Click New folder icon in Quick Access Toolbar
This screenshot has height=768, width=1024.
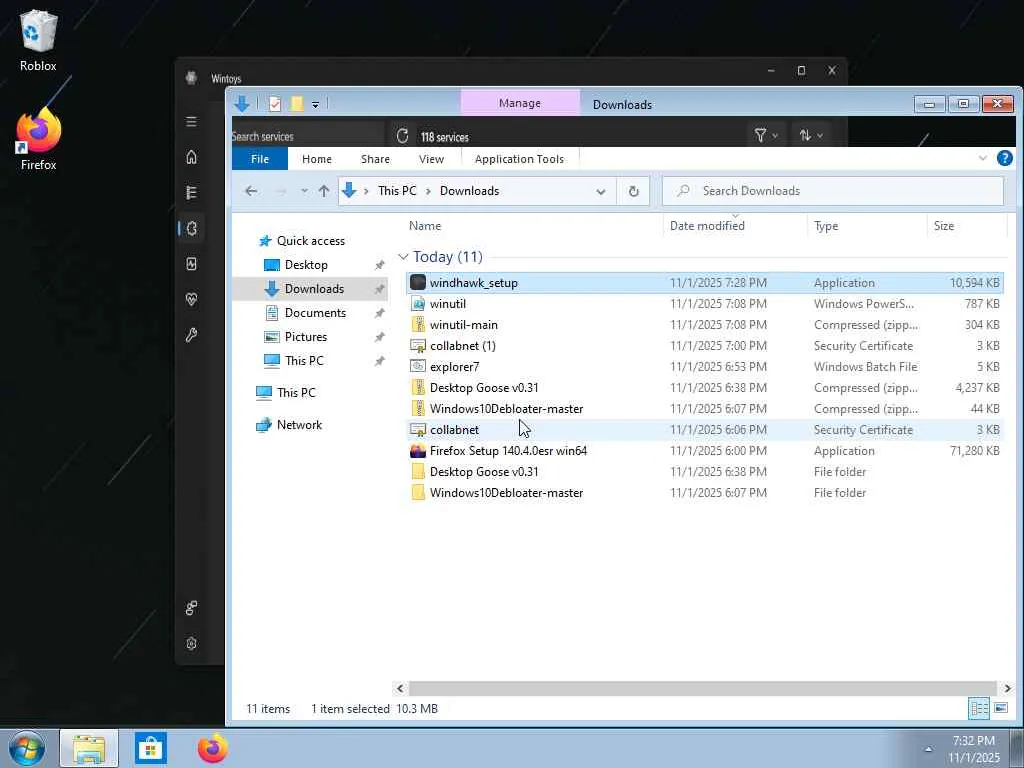point(297,103)
